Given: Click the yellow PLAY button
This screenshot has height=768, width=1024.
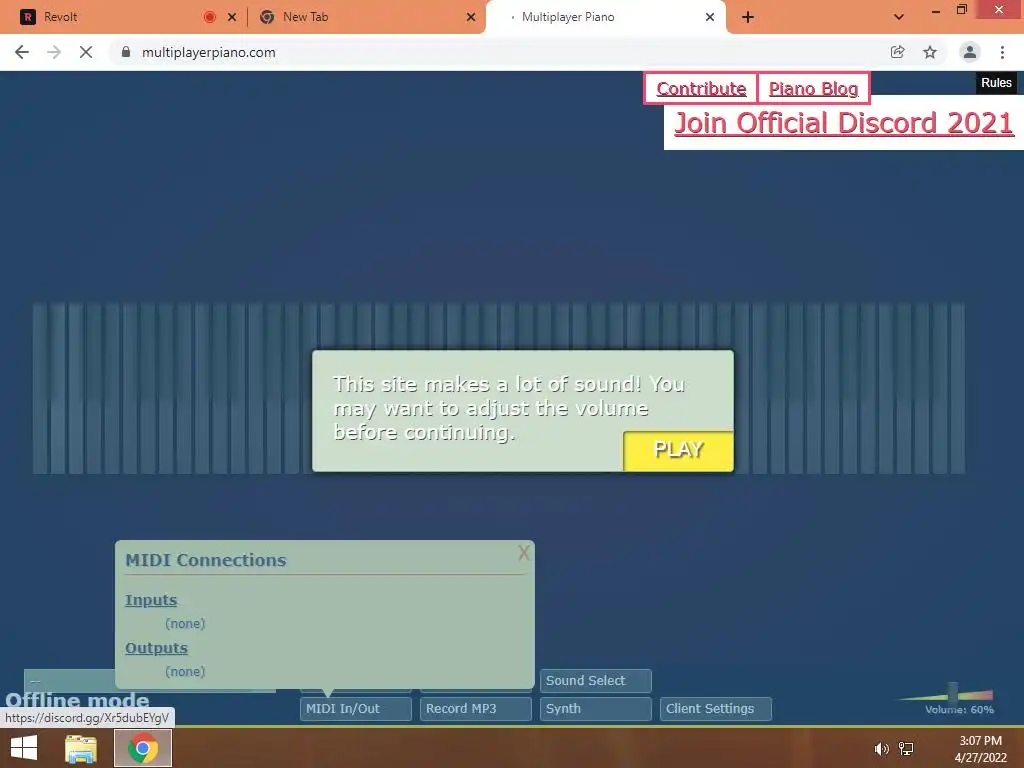Looking at the screenshot, I should (678, 450).
